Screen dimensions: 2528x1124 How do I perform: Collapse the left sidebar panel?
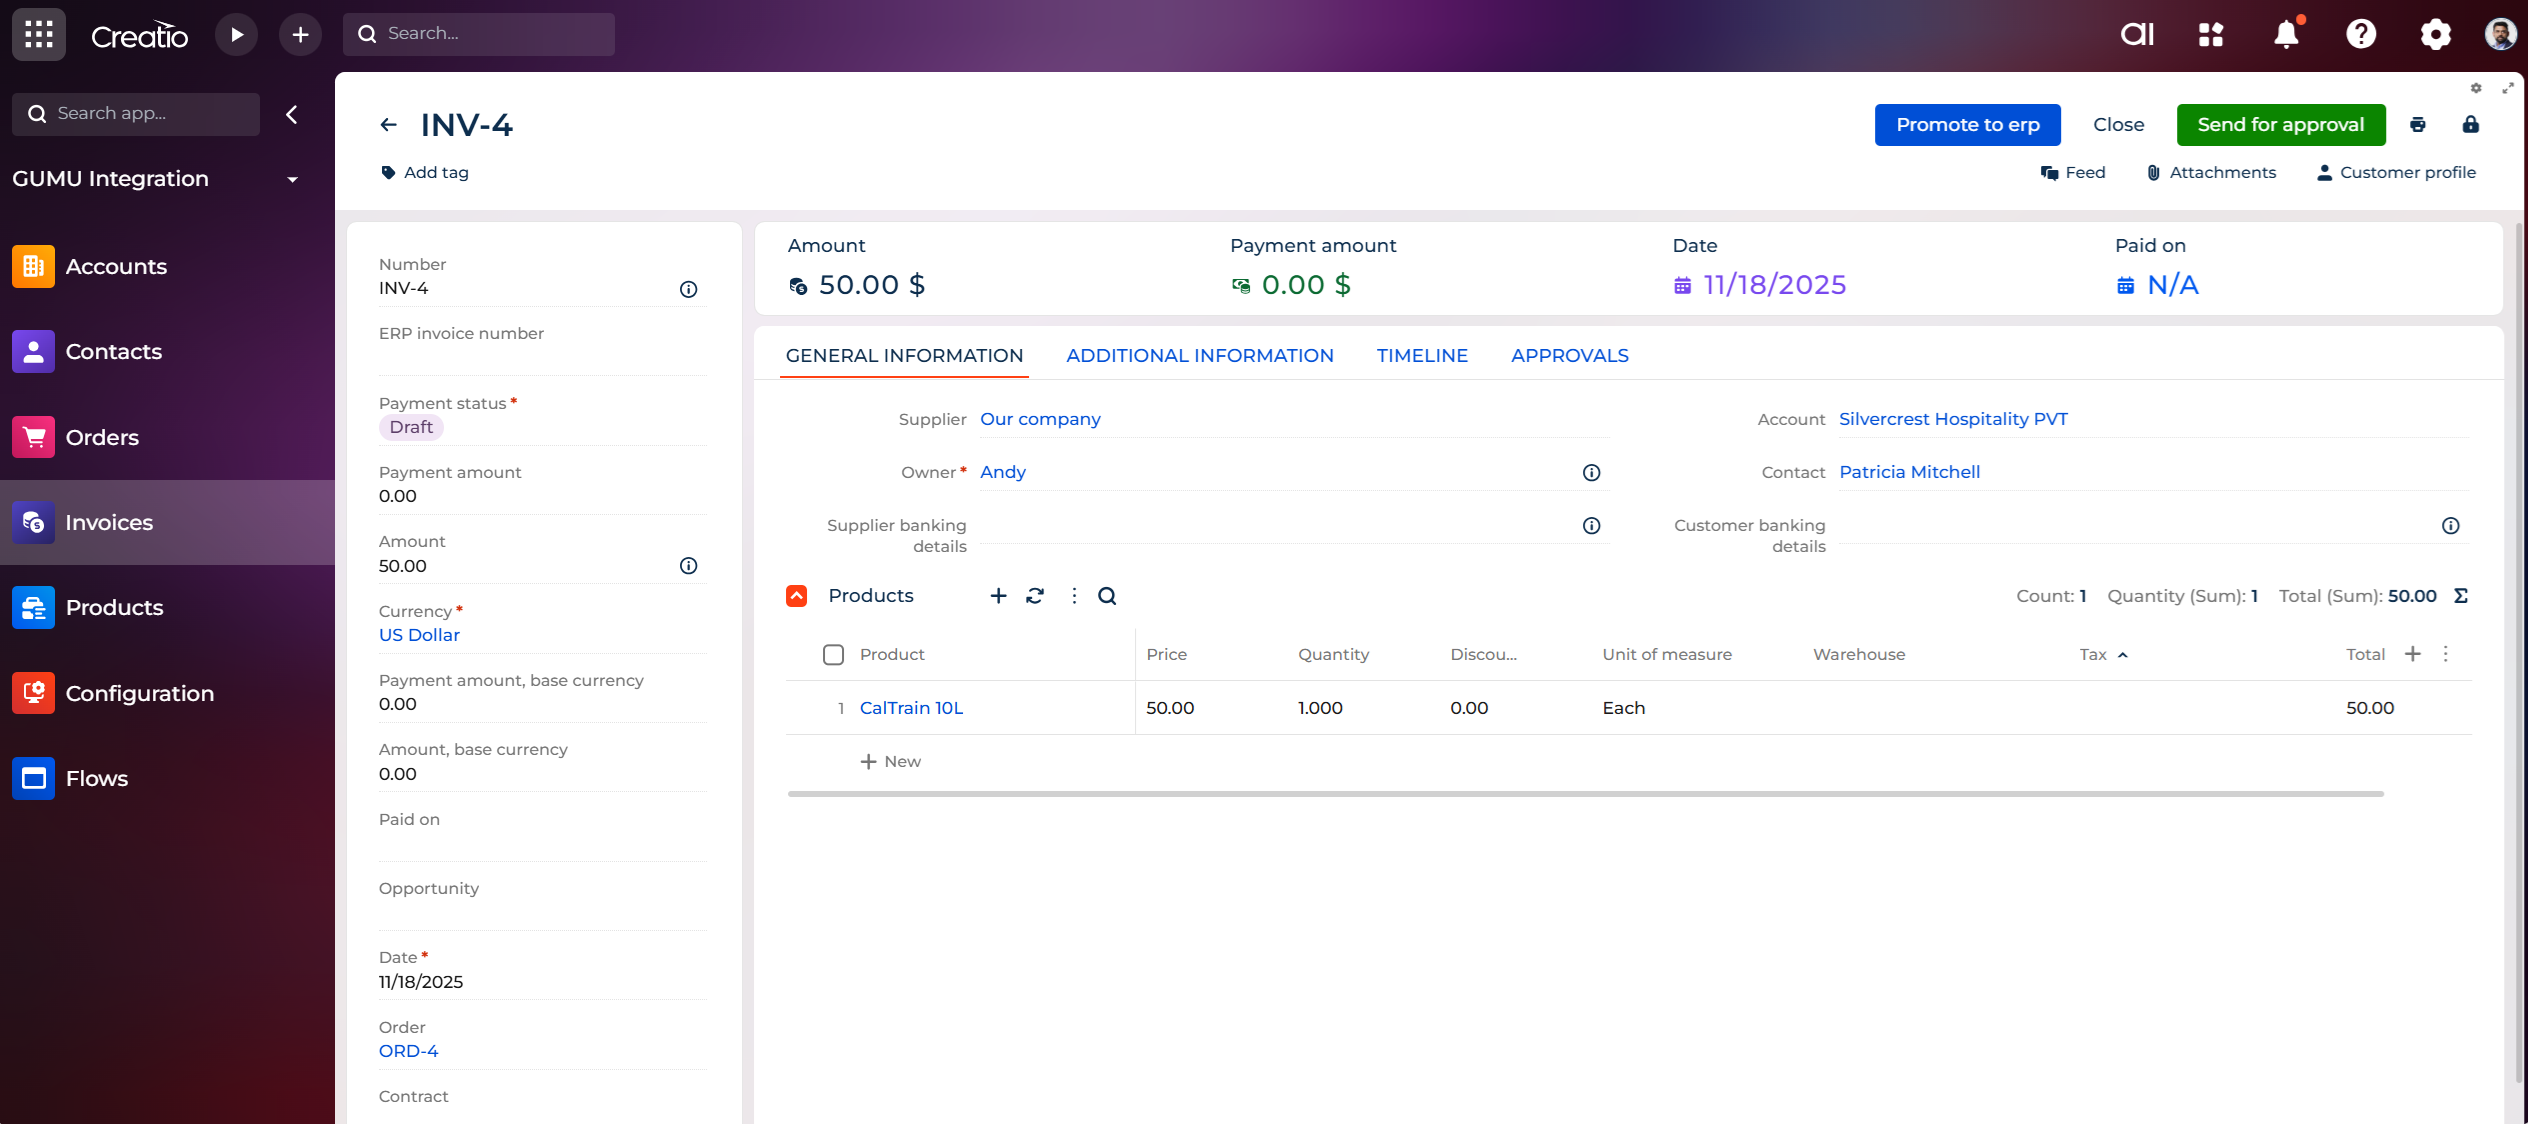click(292, 114)
